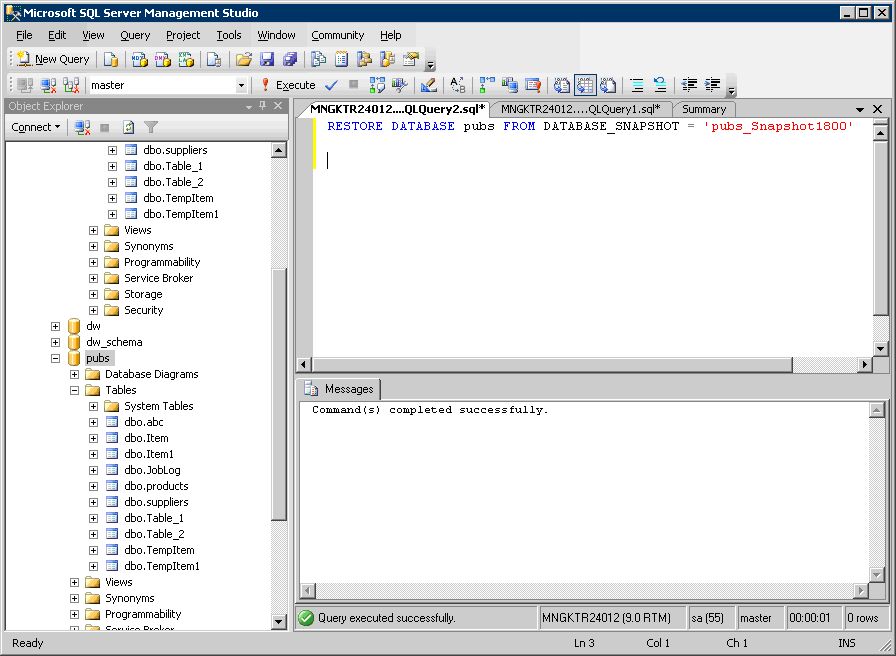Refresh Object Explorer with the refresh icon
The height and width of the screenshot is (656, 896).
(128, 127)
